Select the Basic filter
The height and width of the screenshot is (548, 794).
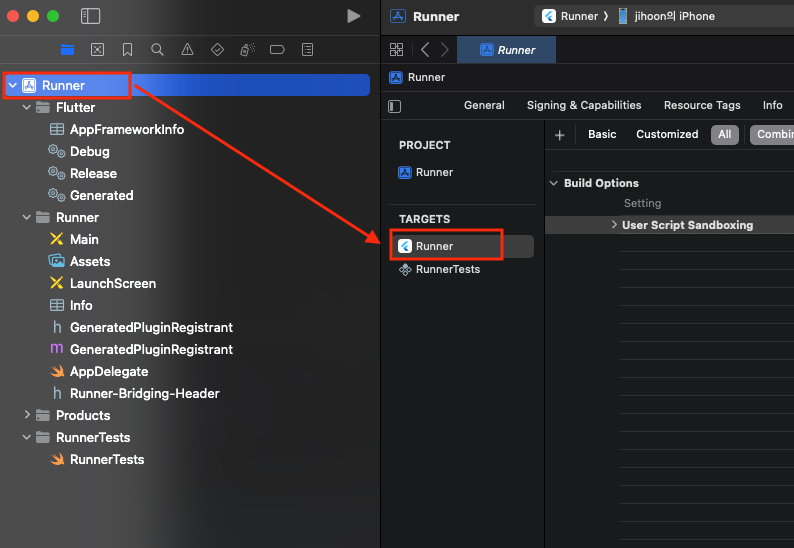(602, 134)
